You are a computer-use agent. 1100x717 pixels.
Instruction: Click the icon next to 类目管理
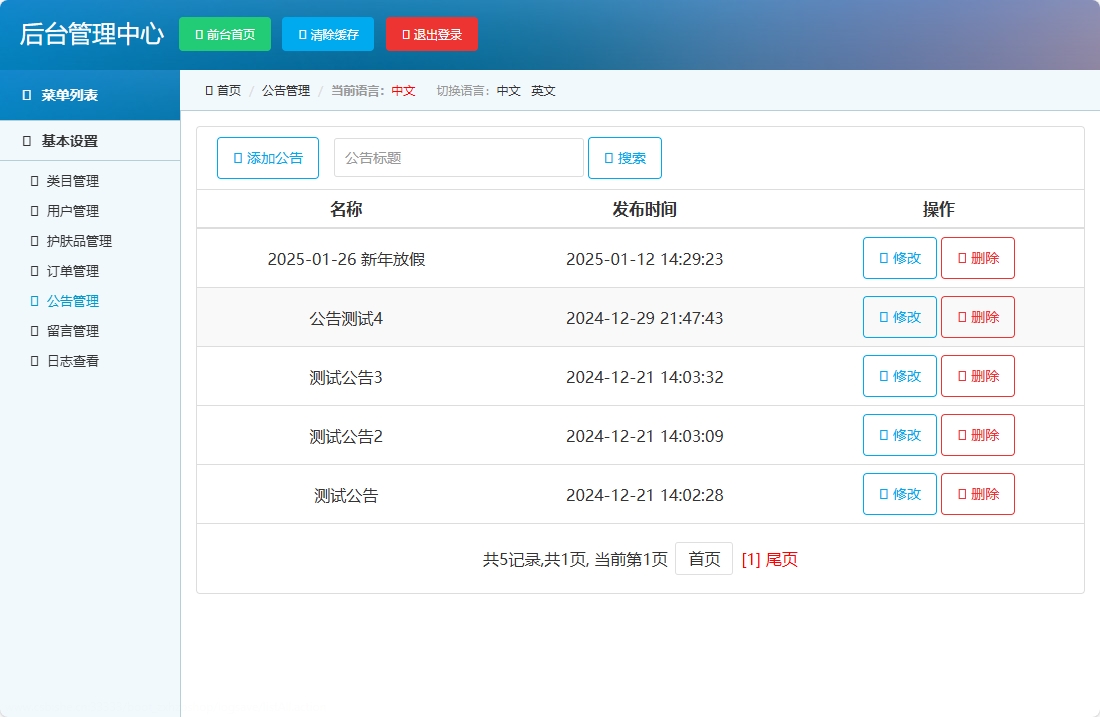(x=37, y=181)
